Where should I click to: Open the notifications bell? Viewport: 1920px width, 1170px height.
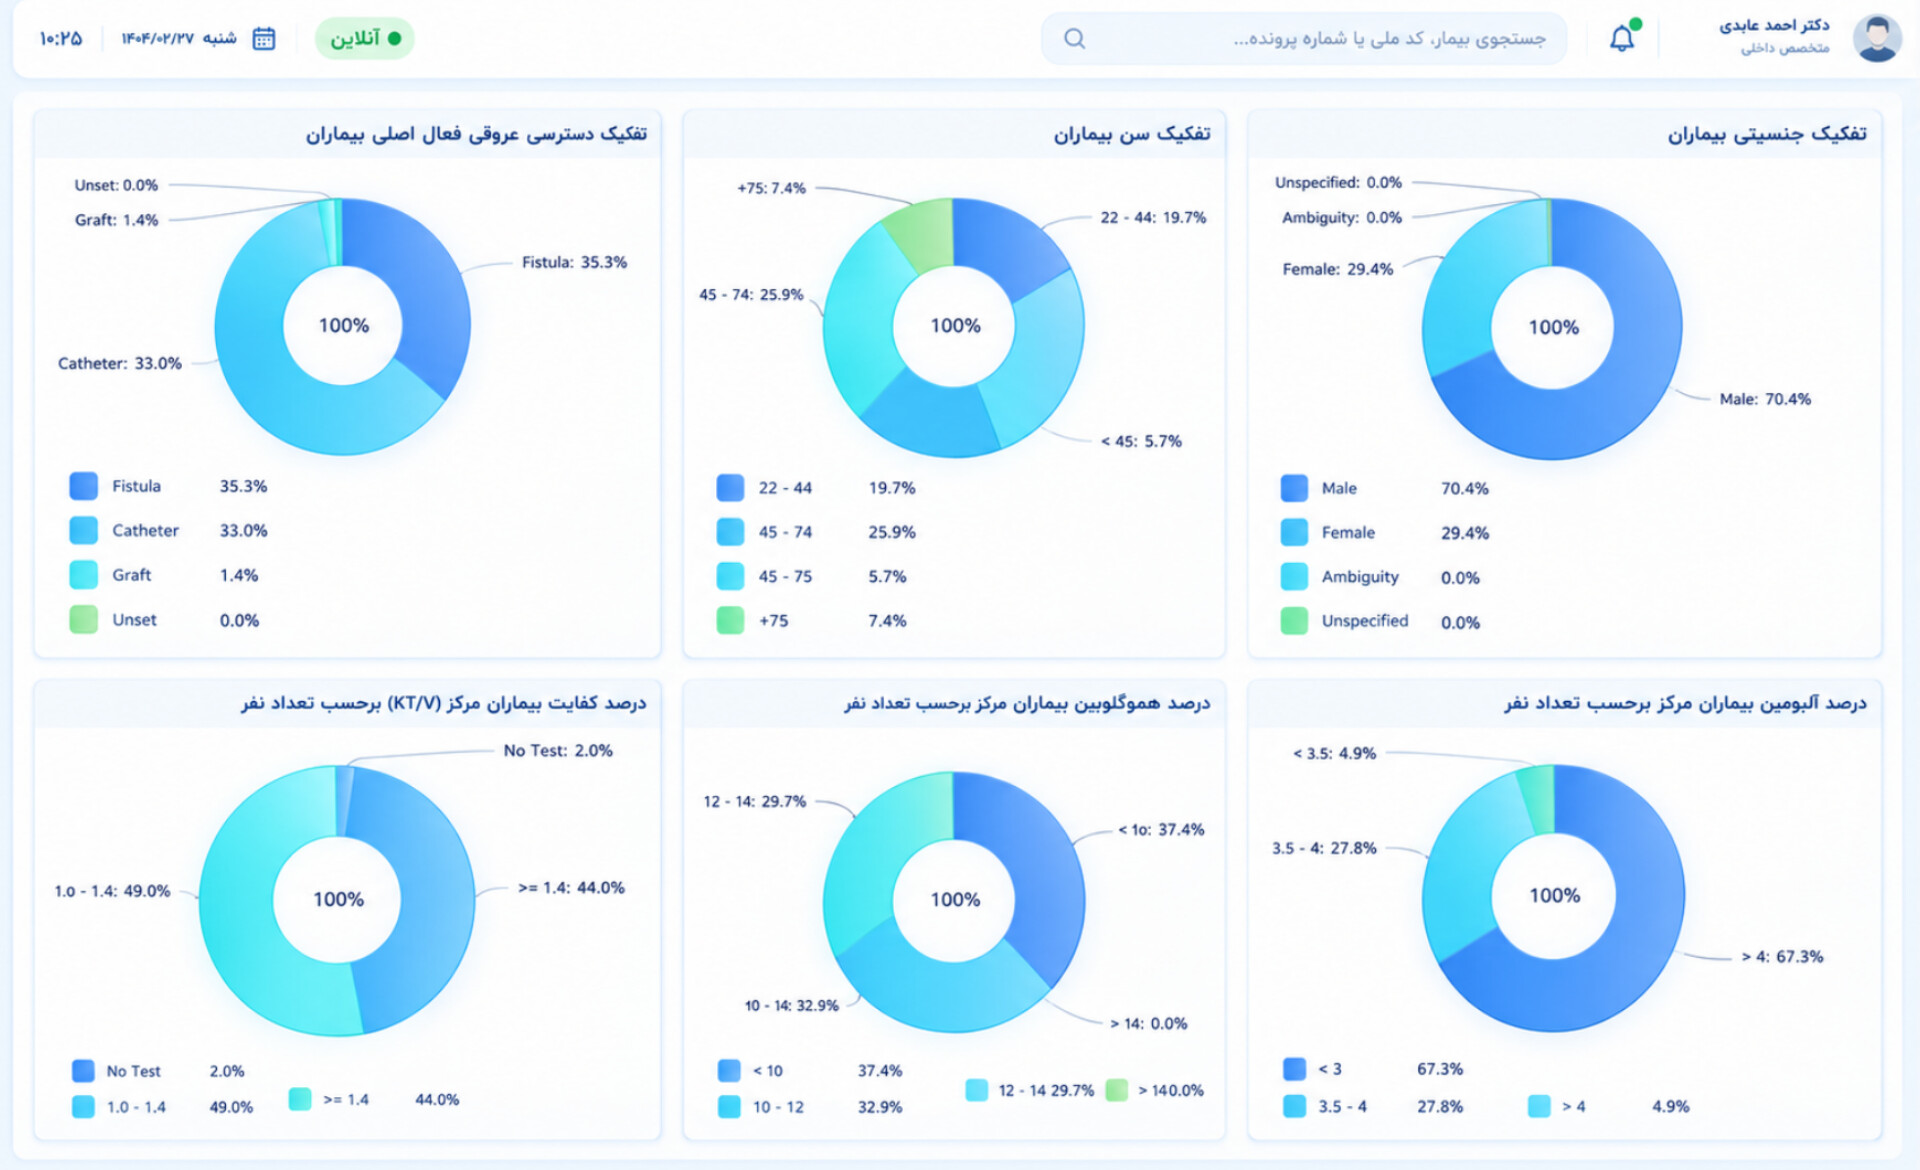[1622, 39]
